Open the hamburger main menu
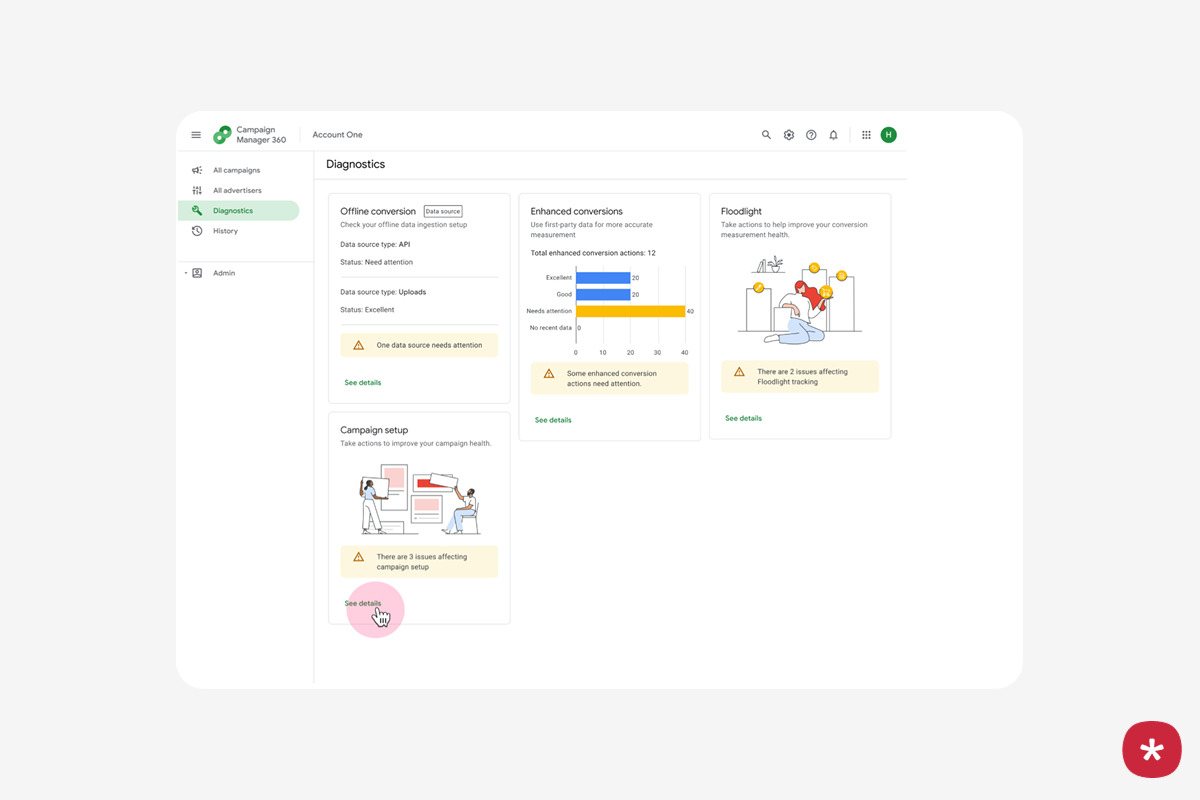Image resolution: width=1200 pixels, height=800 pixels. click(196, 135)
